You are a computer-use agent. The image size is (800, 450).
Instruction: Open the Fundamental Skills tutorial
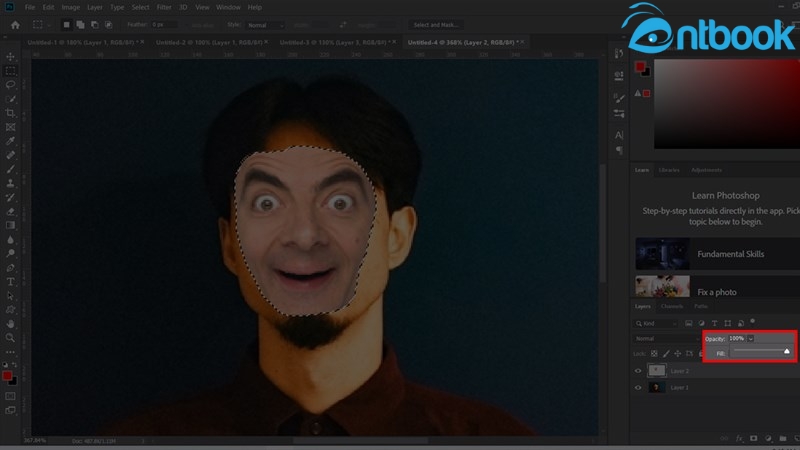[717, 254]
